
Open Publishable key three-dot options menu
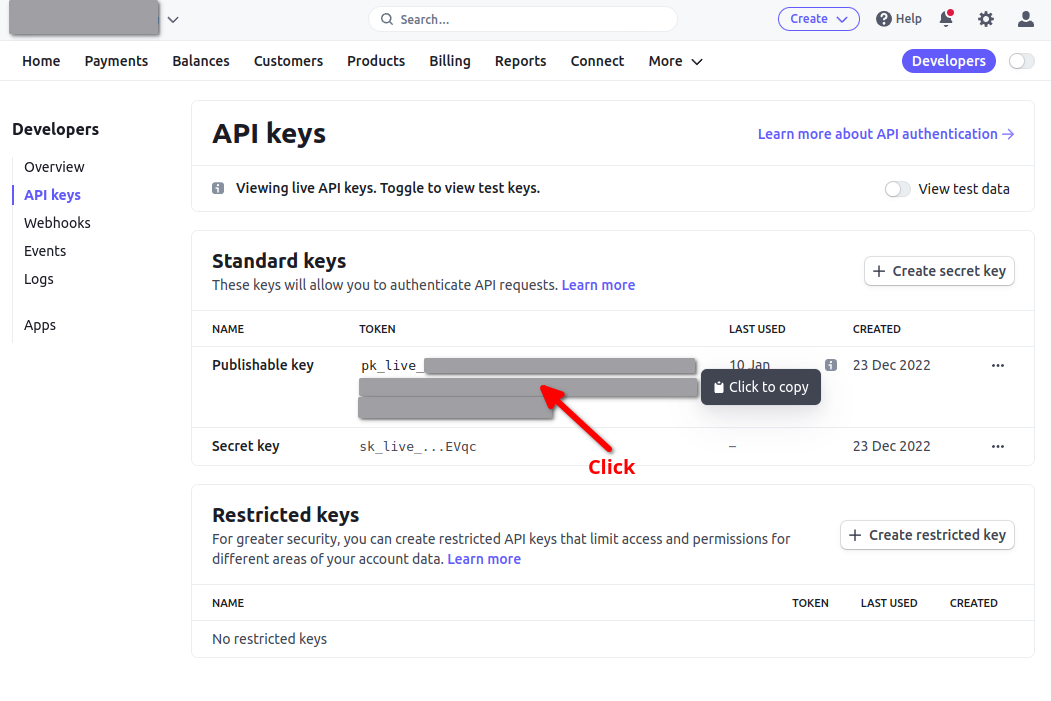pos(997,365)
